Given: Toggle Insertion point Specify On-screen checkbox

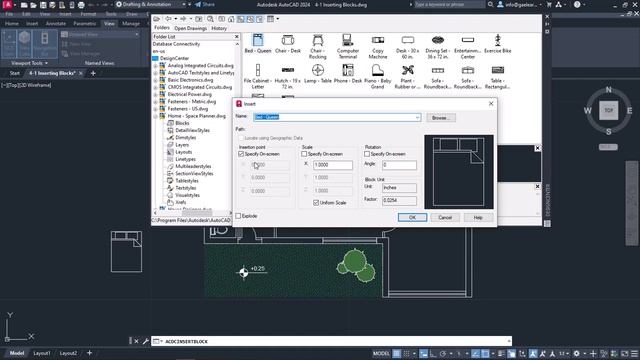Looking at the screenshot, I should point(241,154).
